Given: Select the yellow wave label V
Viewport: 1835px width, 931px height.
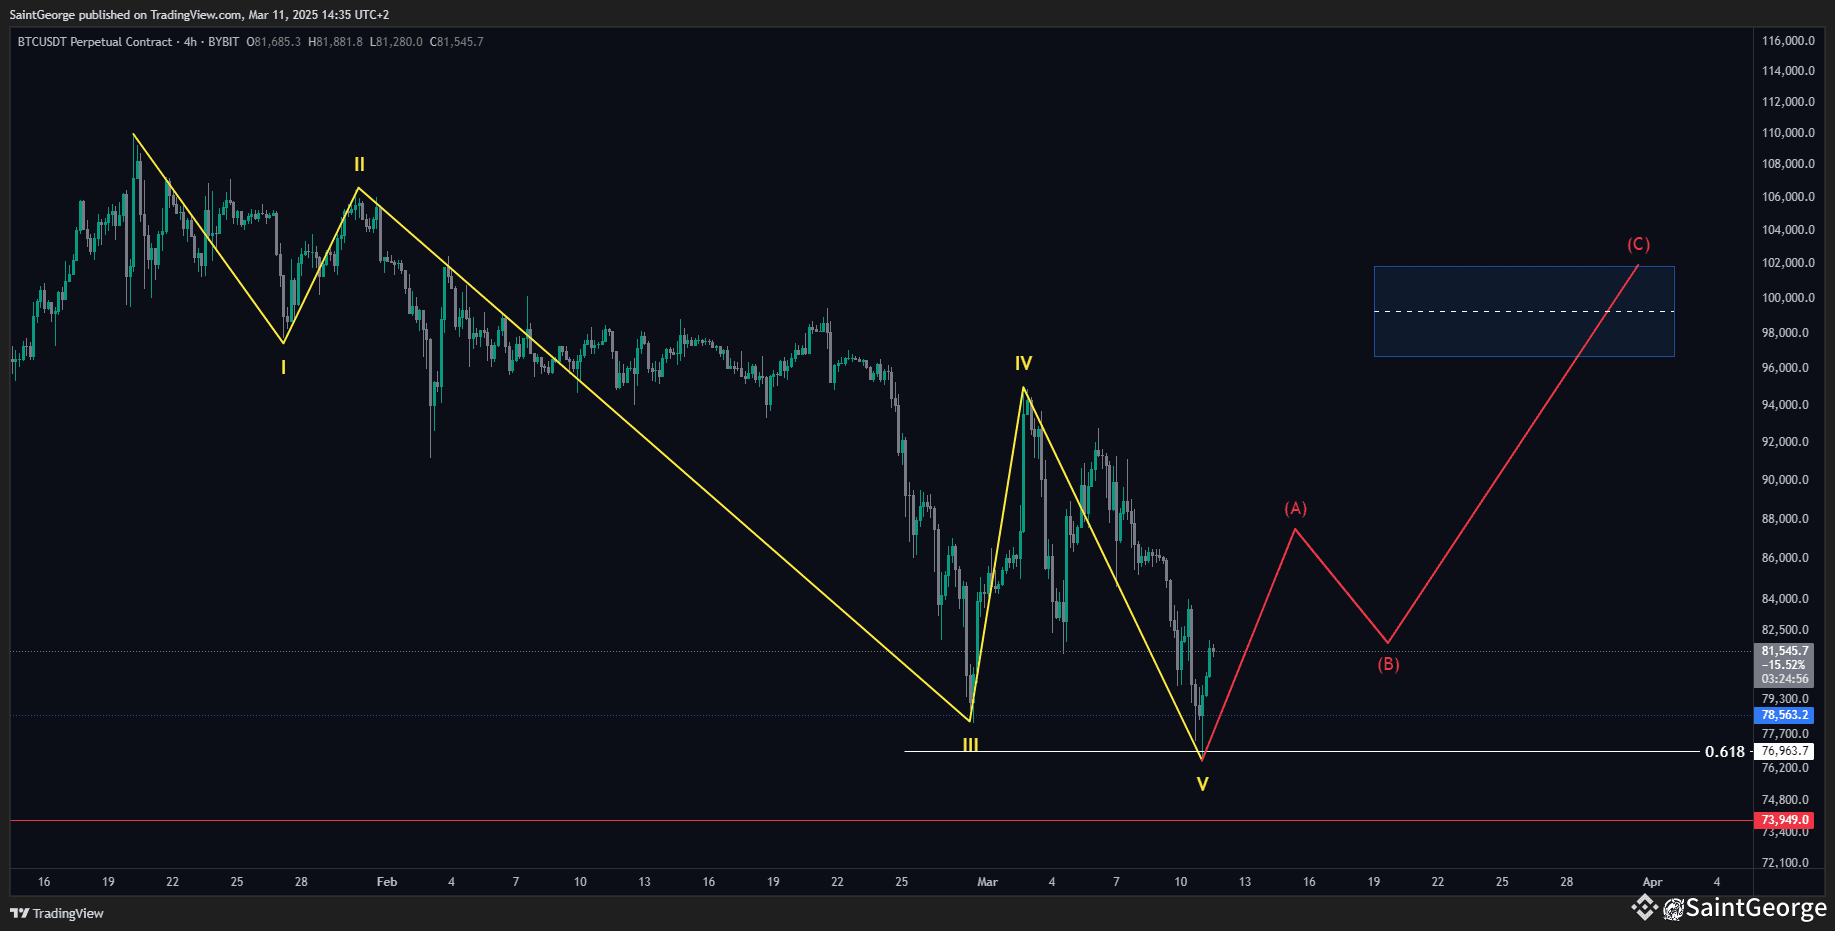Looking at the screenshot, I should pyautogui.click(x=1203, y=785).
